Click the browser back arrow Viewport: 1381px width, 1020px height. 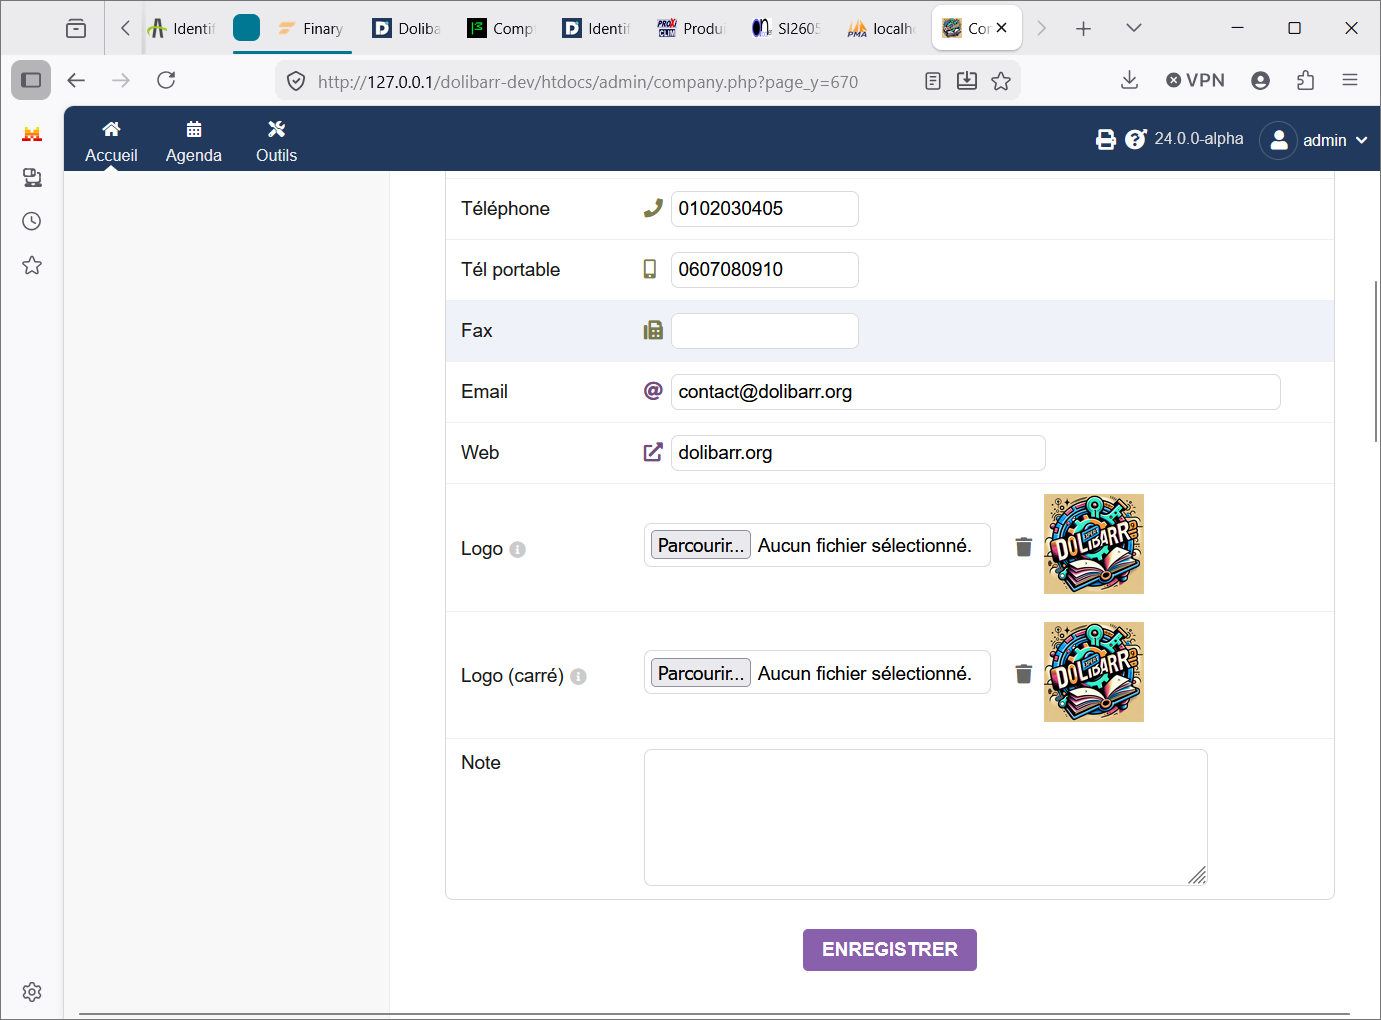(x=76, y=80)
